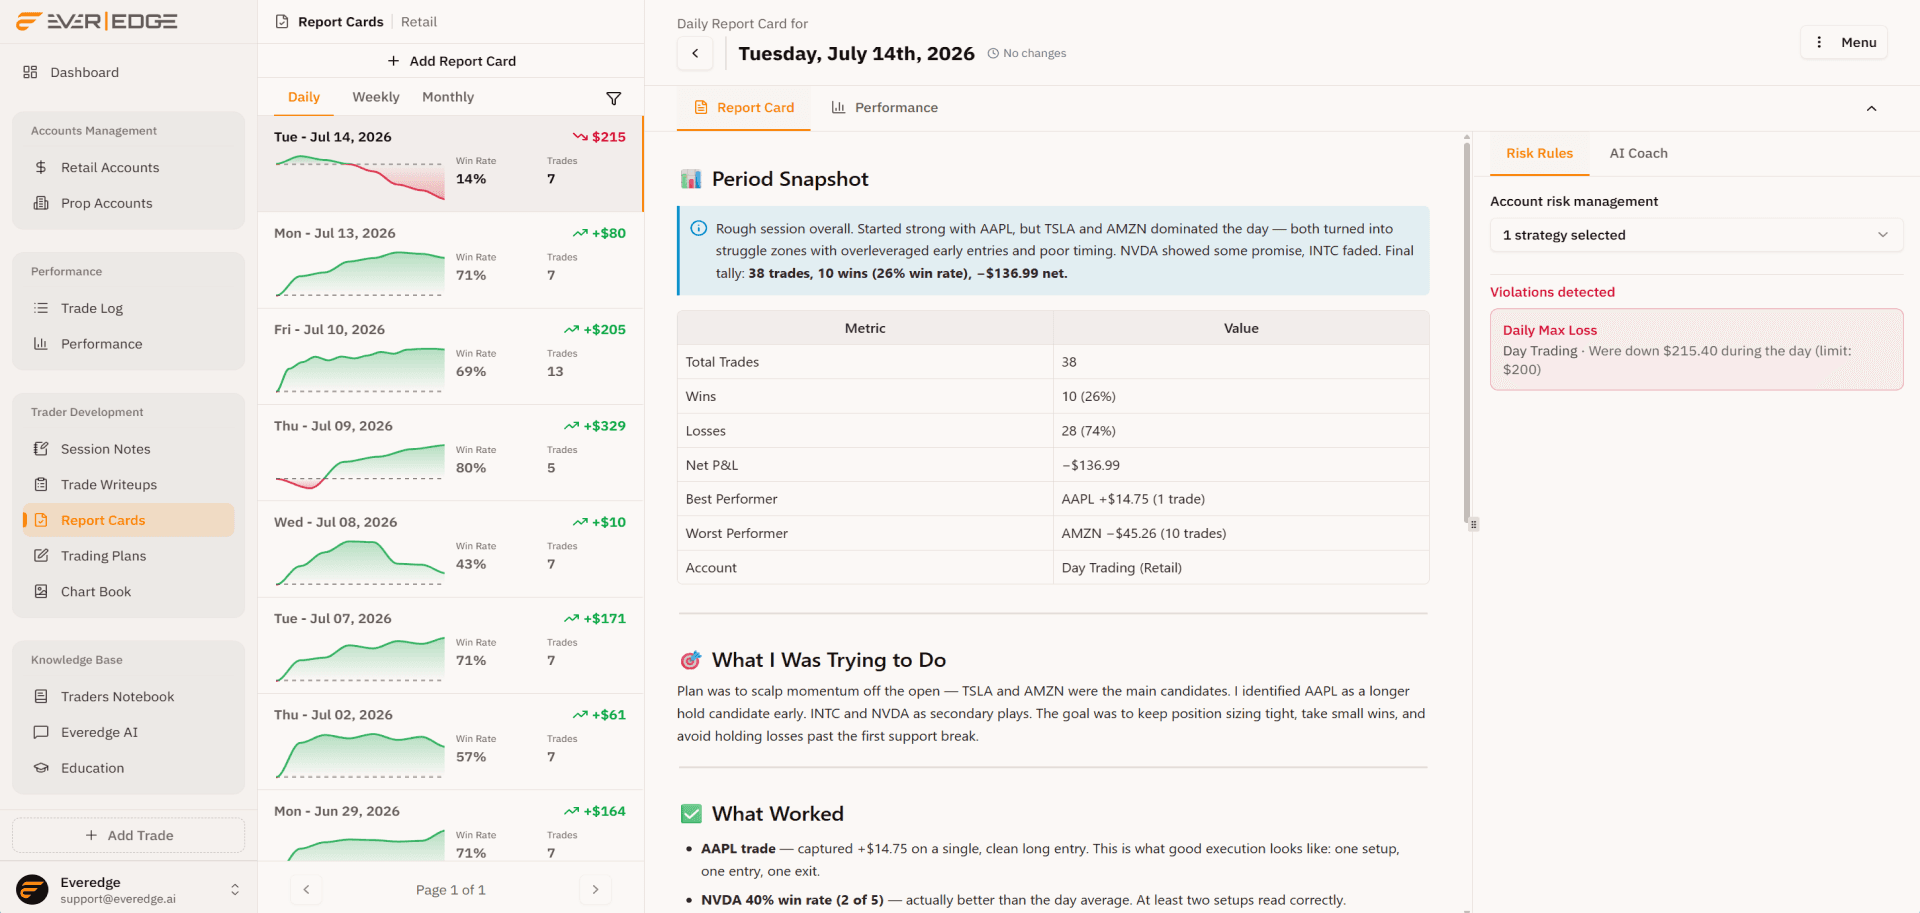The height and width of the screenshot is (913, 1920).
Task: Click Total Trades value 38
Action: click(x=1069, y=362)
